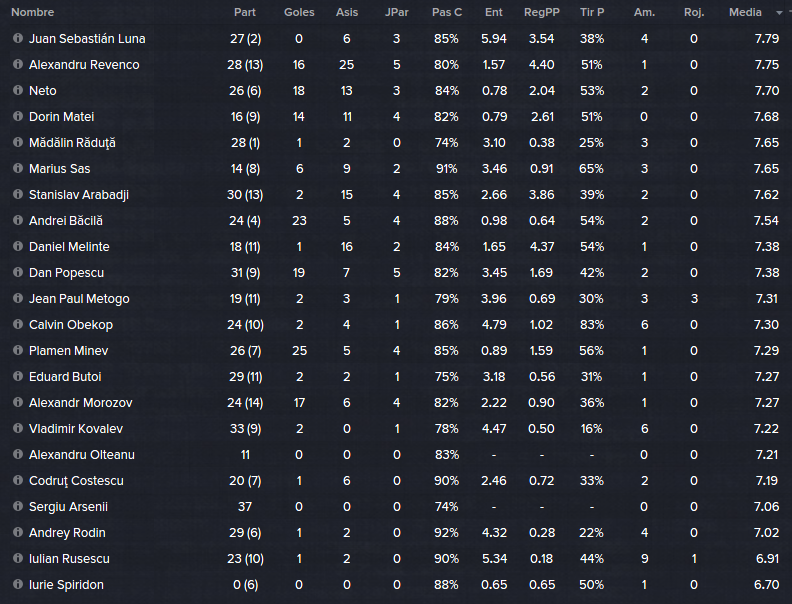
Task: Click the info icon for Neto
Action: coord(18,91)
